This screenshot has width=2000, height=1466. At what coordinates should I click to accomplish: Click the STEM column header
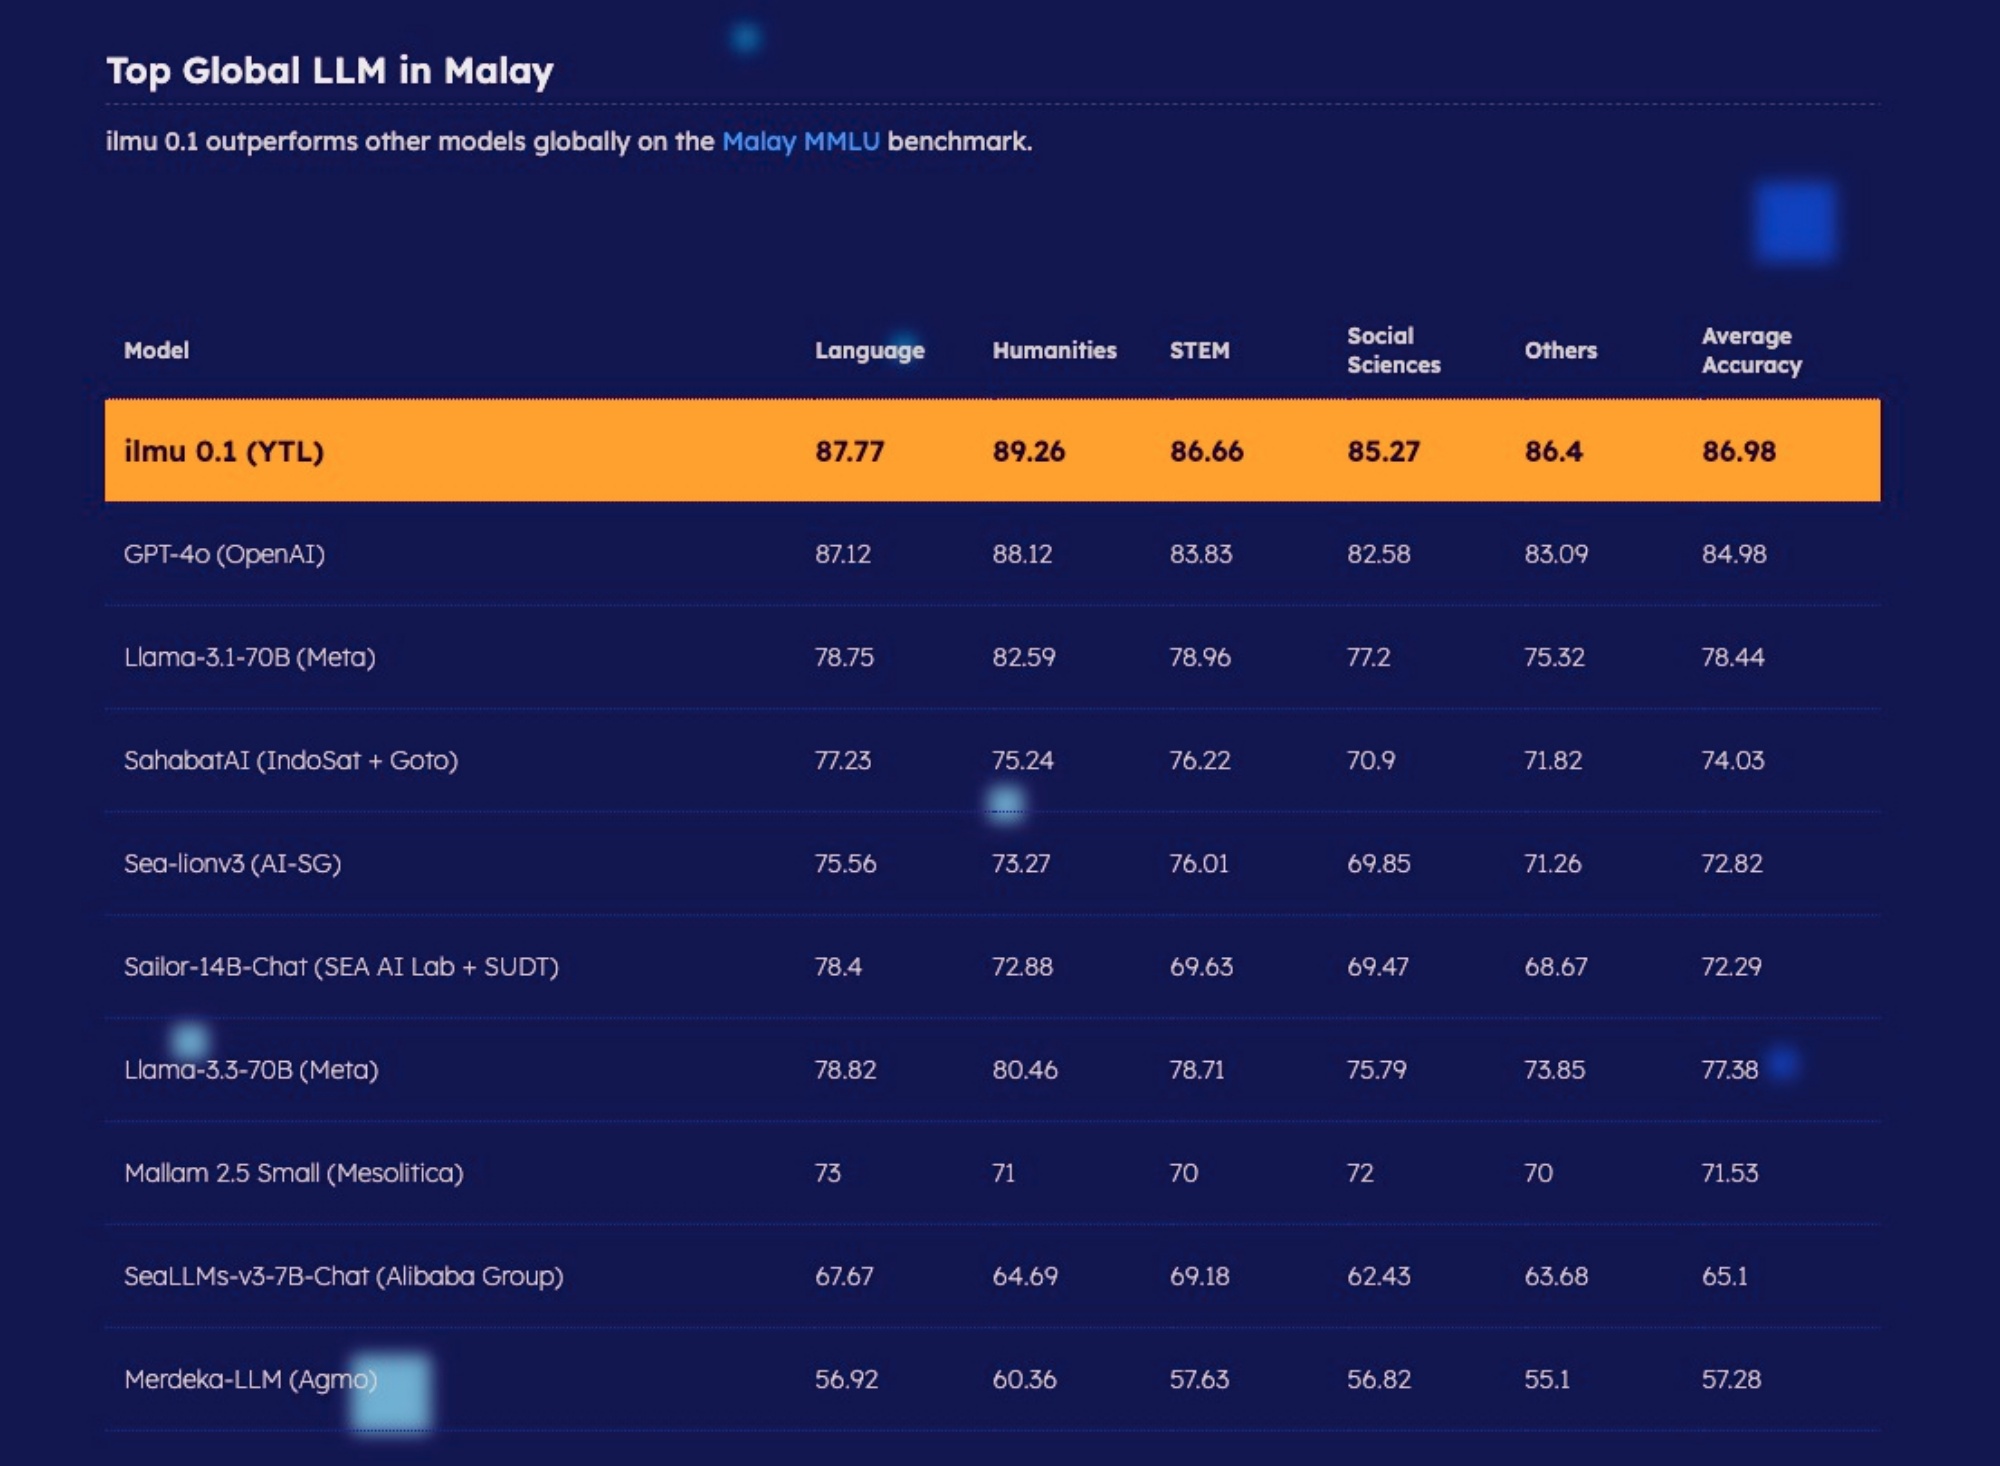coord(1199,350)
